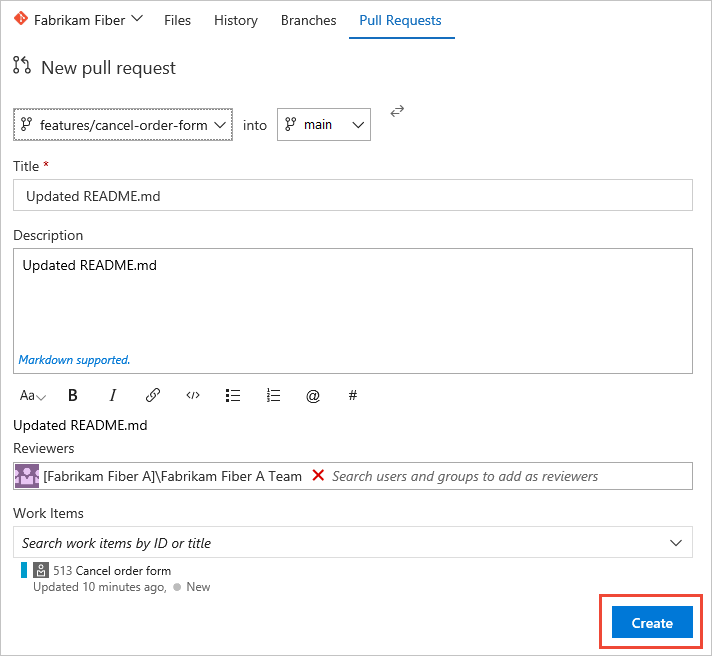Mention a person with the @ icon
This screenshot has height=656, width=712.
pyautogui.click(x=313, y=395)
